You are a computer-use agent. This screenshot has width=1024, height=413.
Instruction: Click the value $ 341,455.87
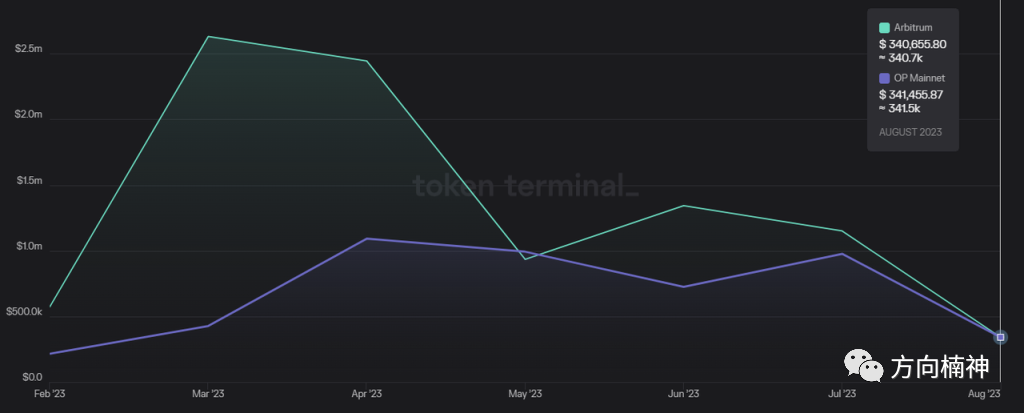pos(910,95)
